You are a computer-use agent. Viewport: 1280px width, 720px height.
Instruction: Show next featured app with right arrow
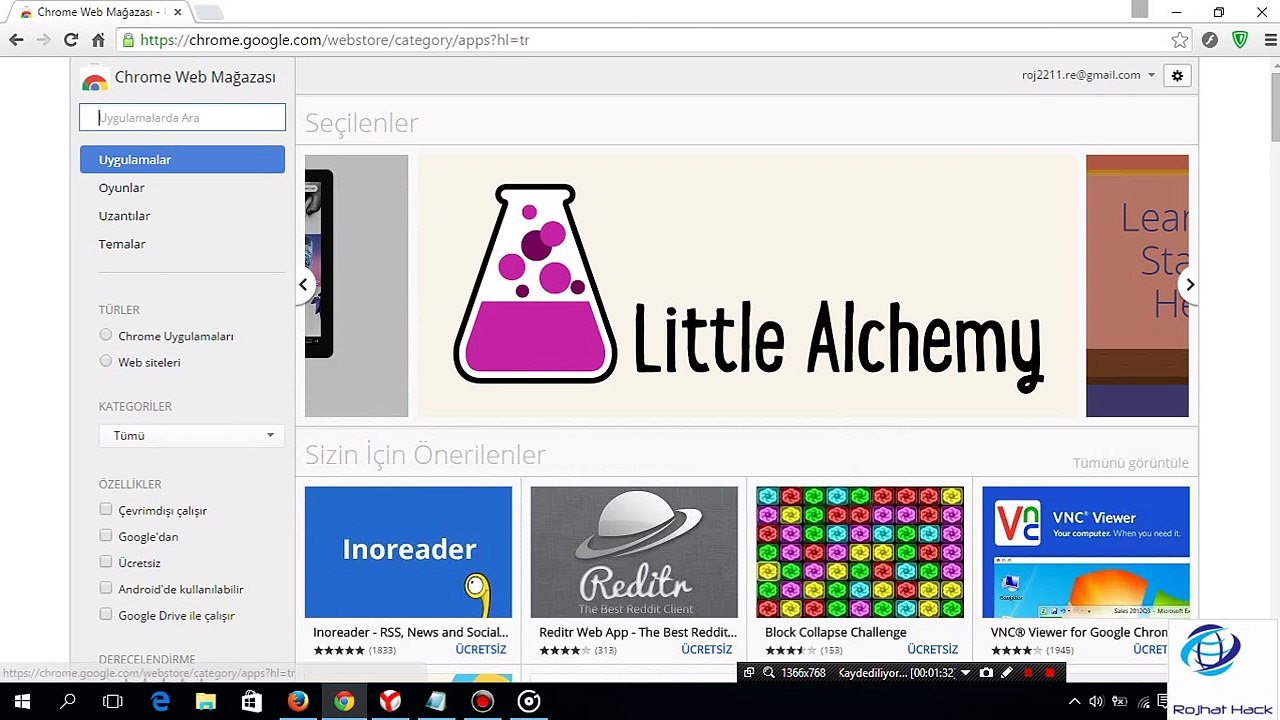point(1189,285)
